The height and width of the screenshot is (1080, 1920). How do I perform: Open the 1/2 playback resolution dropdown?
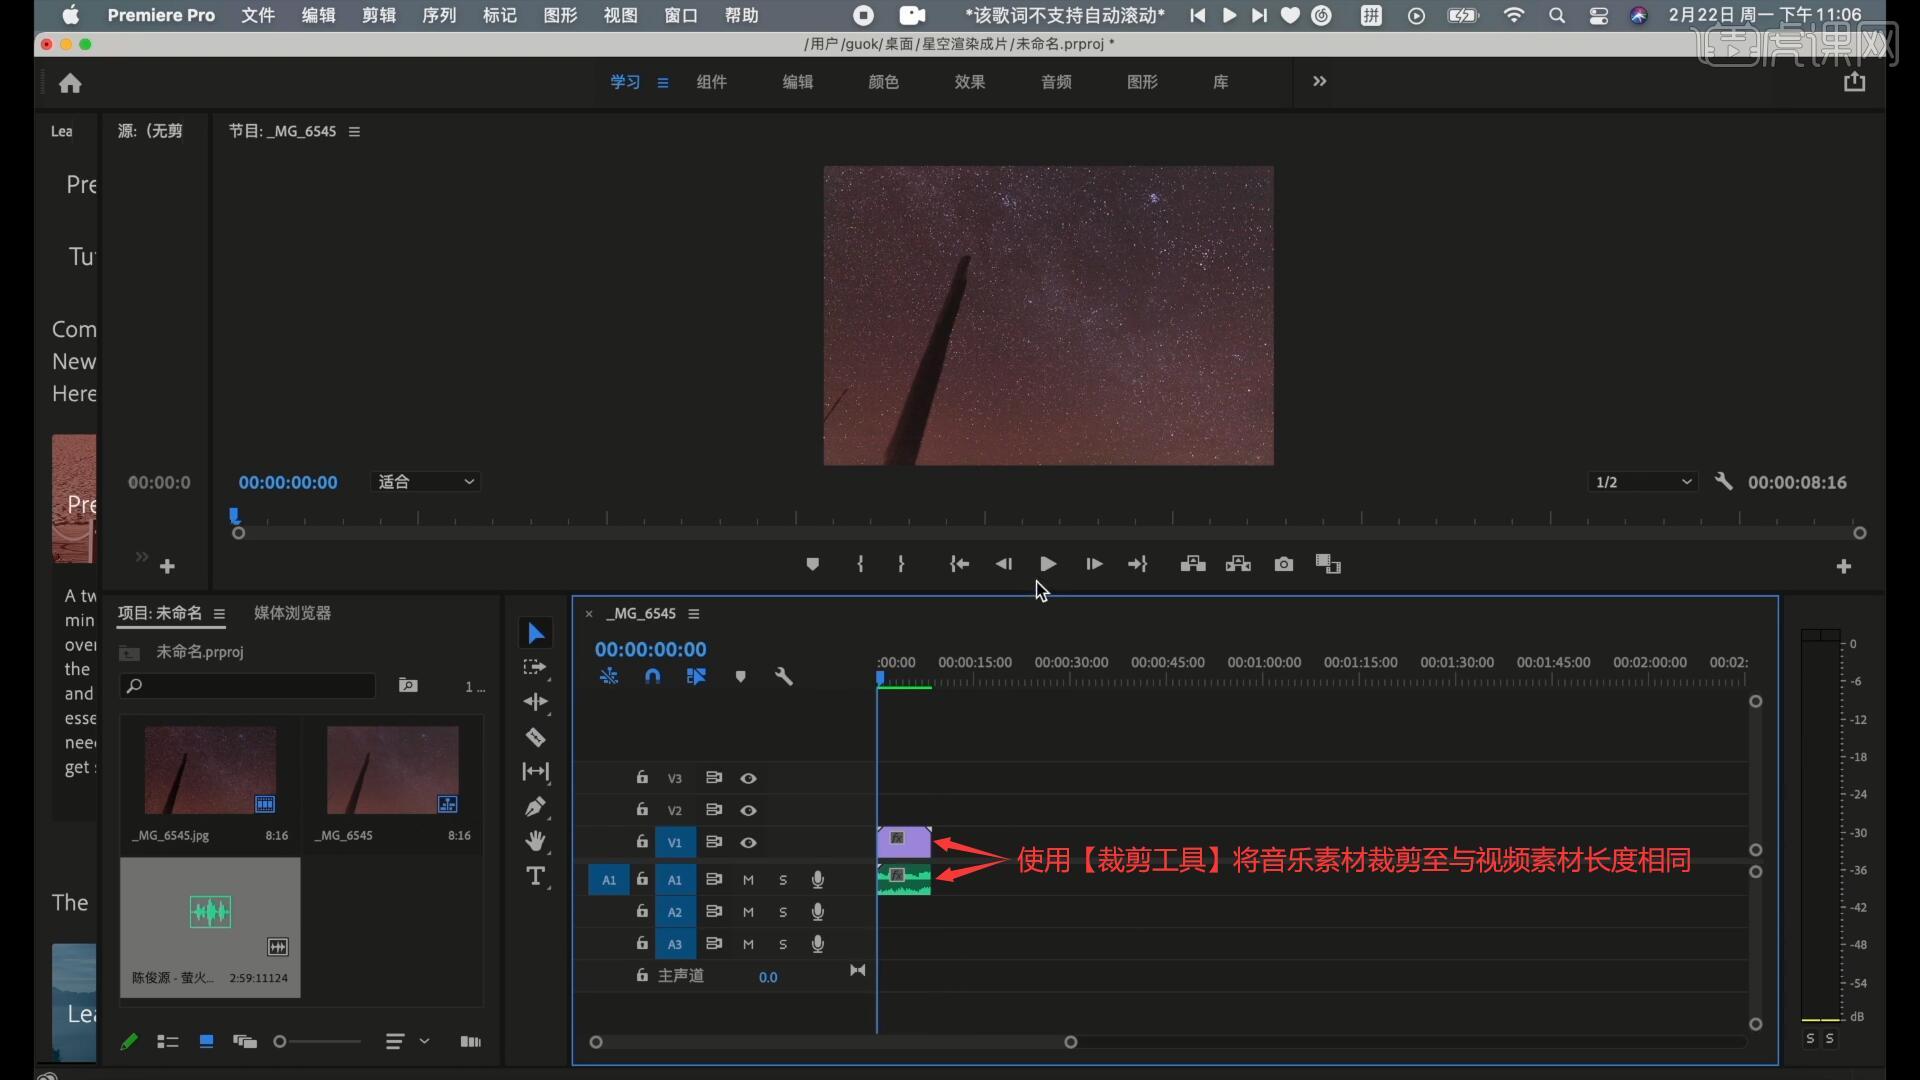tap(1641, 482)
